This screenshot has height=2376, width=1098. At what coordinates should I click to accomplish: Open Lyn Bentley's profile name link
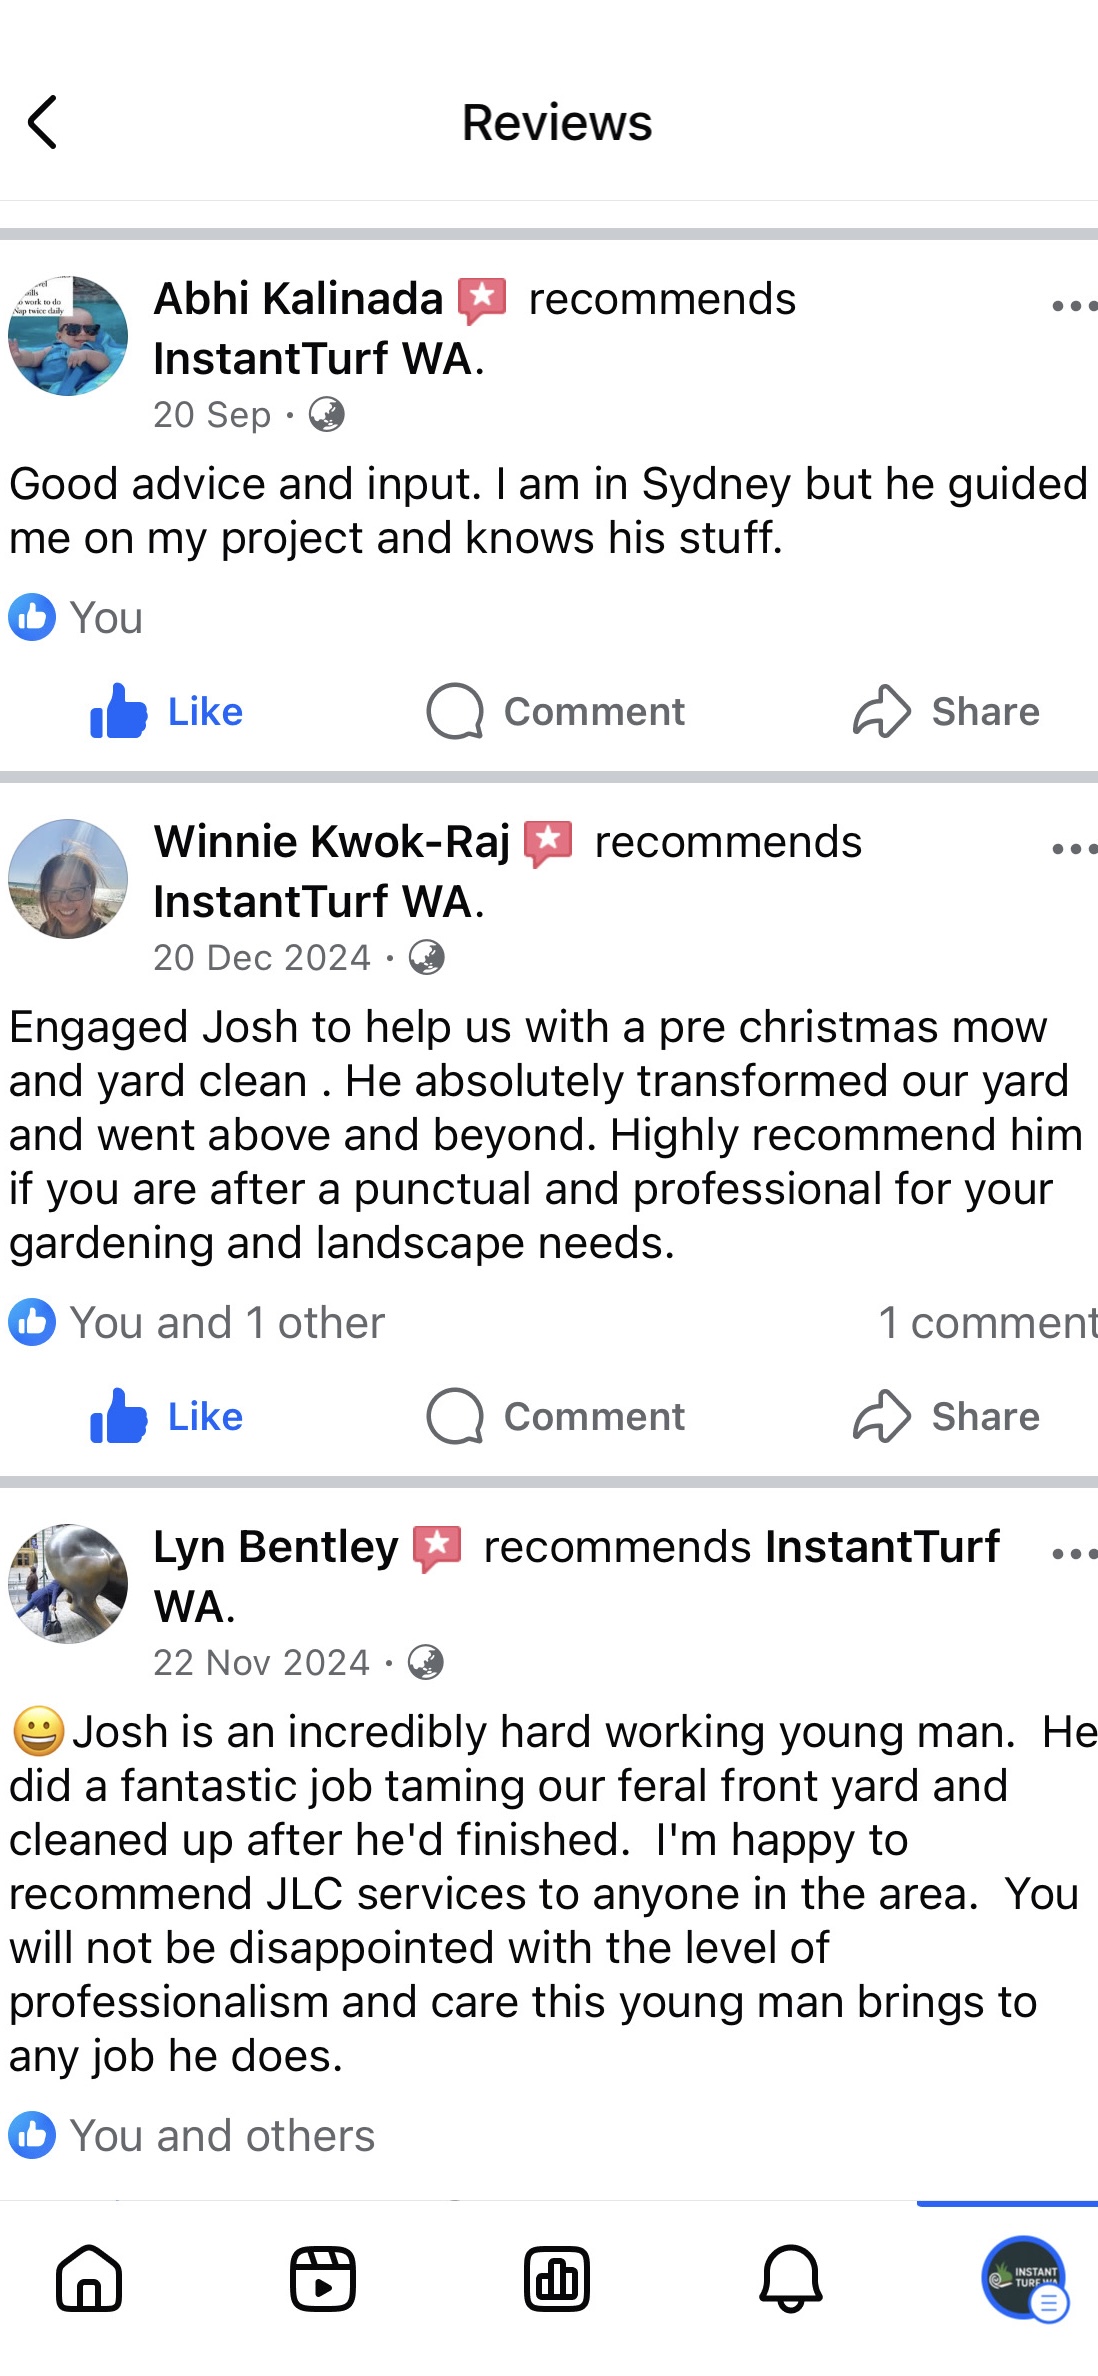276,1547
